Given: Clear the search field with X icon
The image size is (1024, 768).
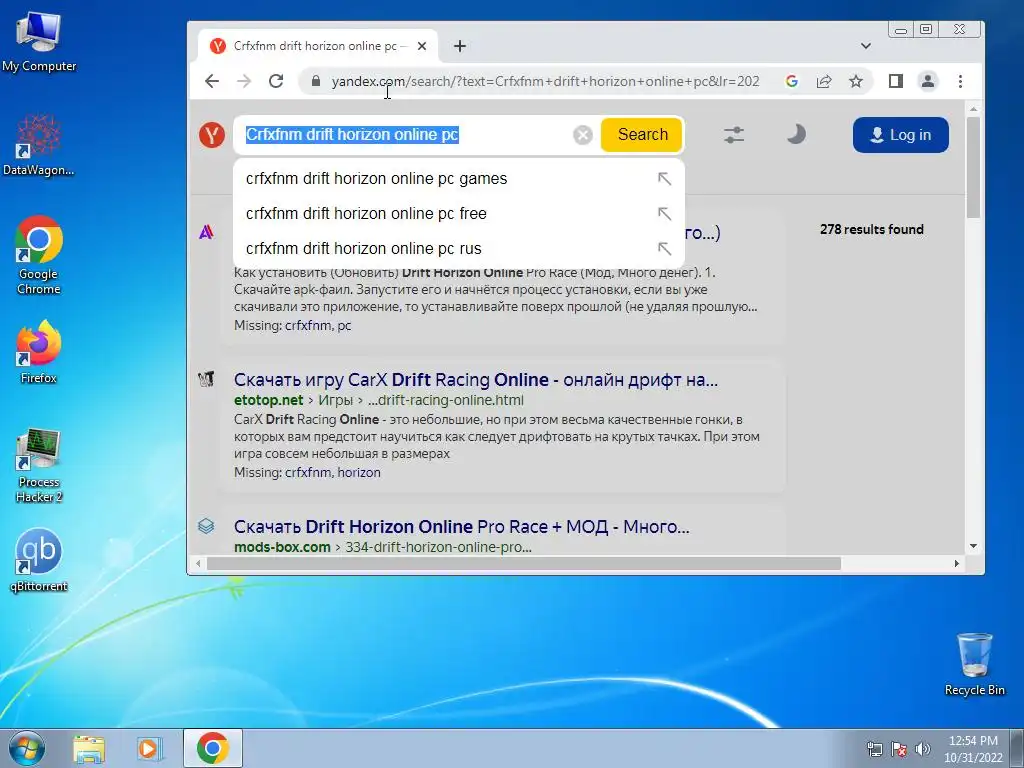Looking at the screenshot, I should tap(583, 135).
